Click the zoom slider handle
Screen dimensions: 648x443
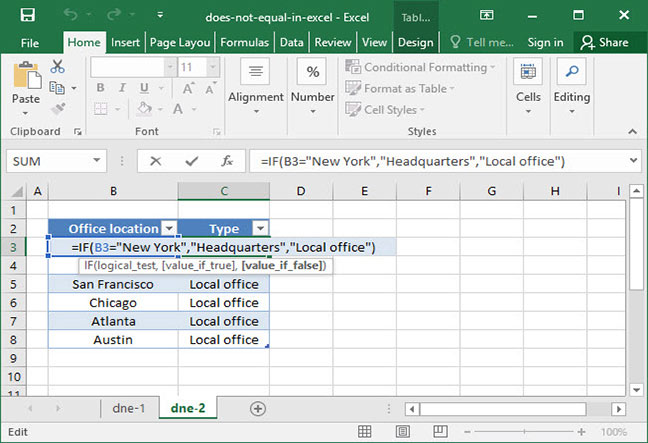(524, 432)
